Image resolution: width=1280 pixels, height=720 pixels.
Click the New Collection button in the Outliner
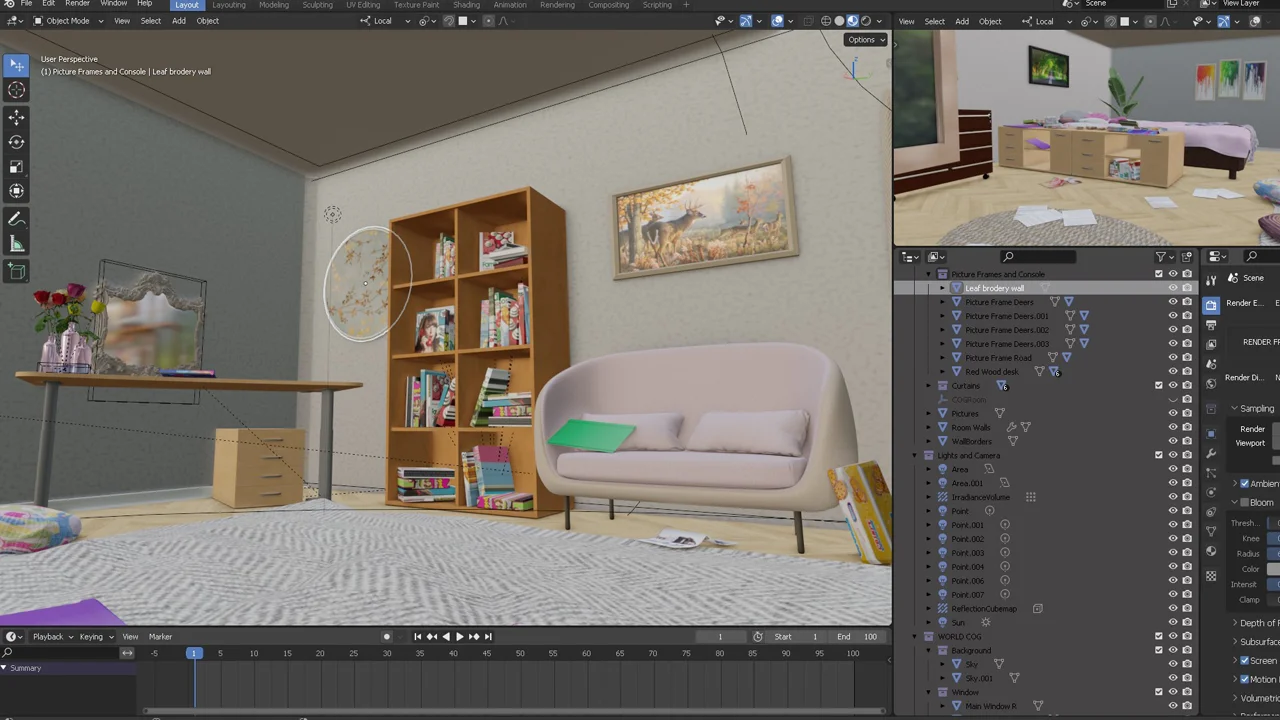click(1187, 257)
